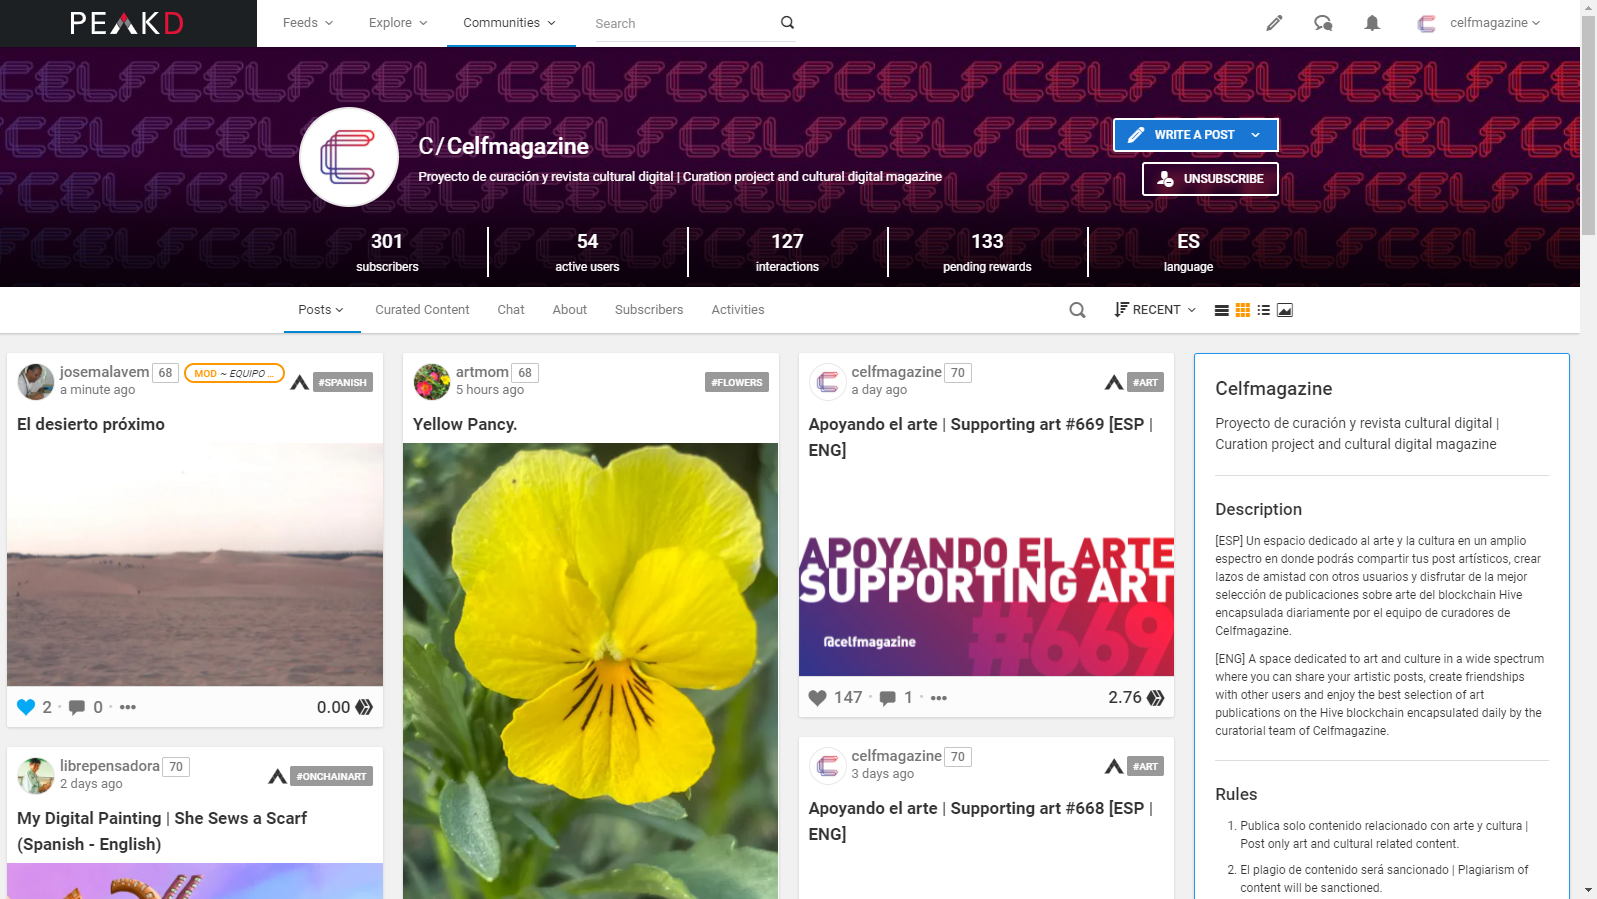View the Activities tab
The image size is (1597, 899).
[738, 310]
